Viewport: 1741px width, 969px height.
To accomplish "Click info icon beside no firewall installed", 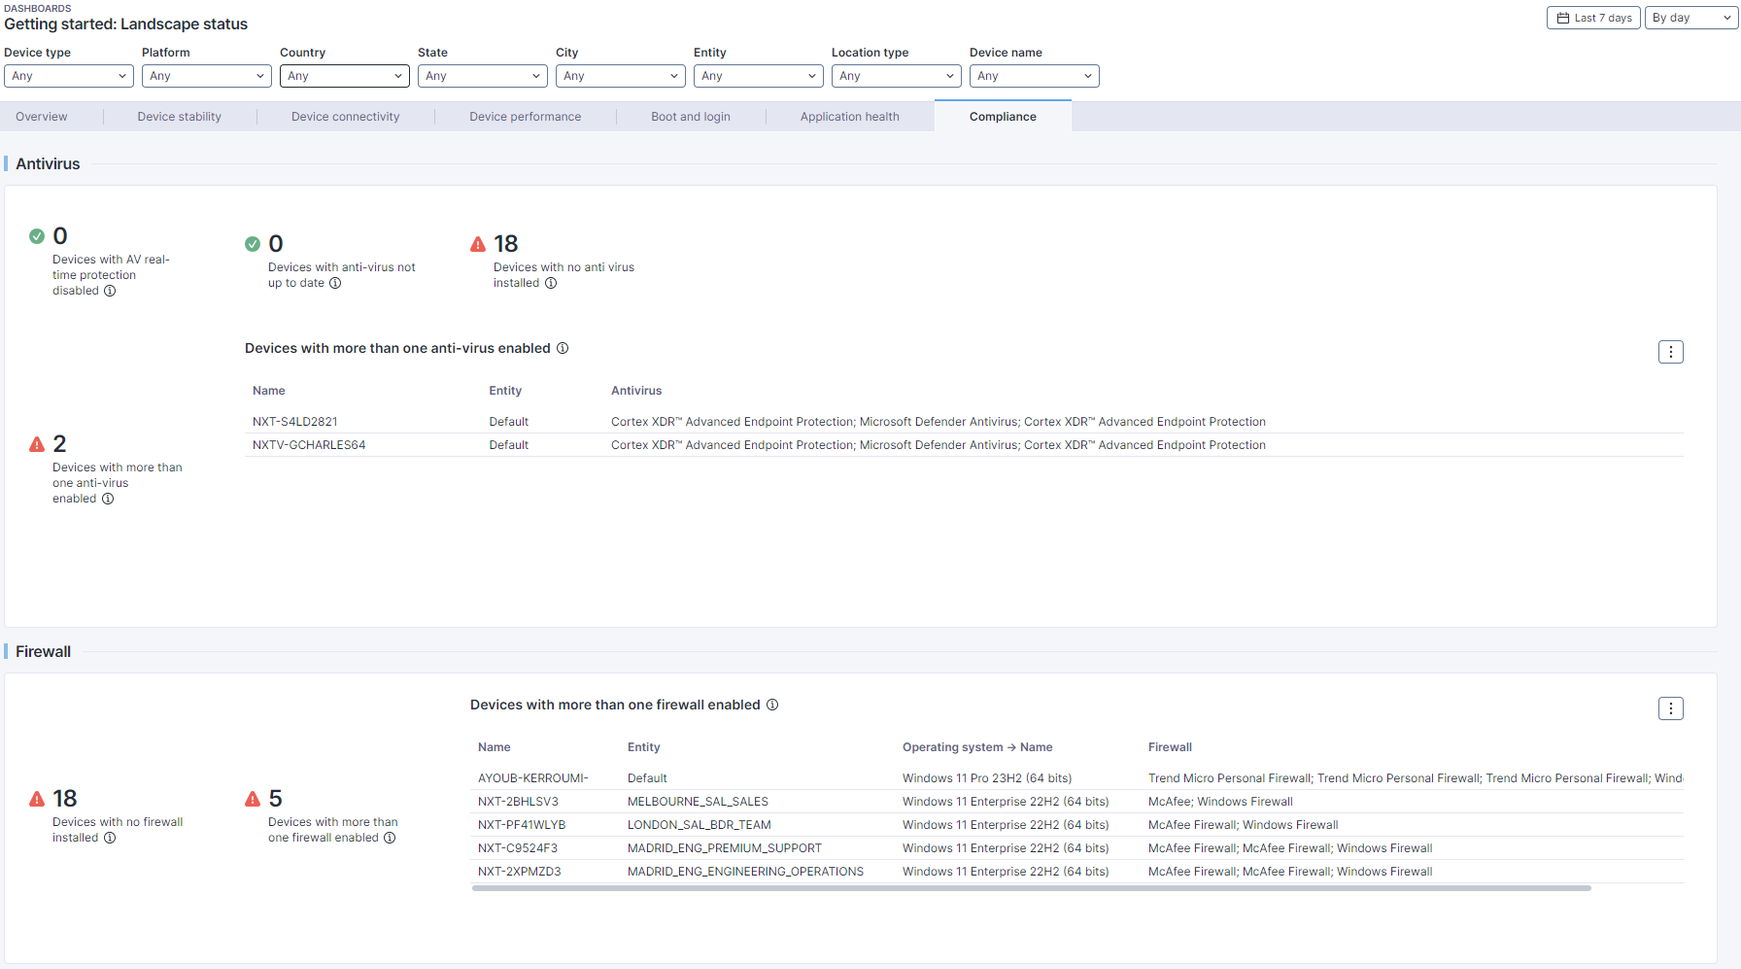I will [x=110, y=838].
